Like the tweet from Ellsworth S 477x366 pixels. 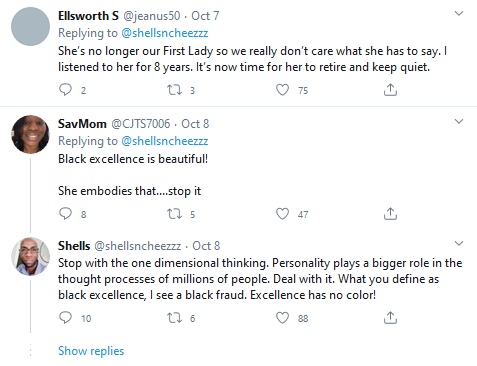coord(282,90)
